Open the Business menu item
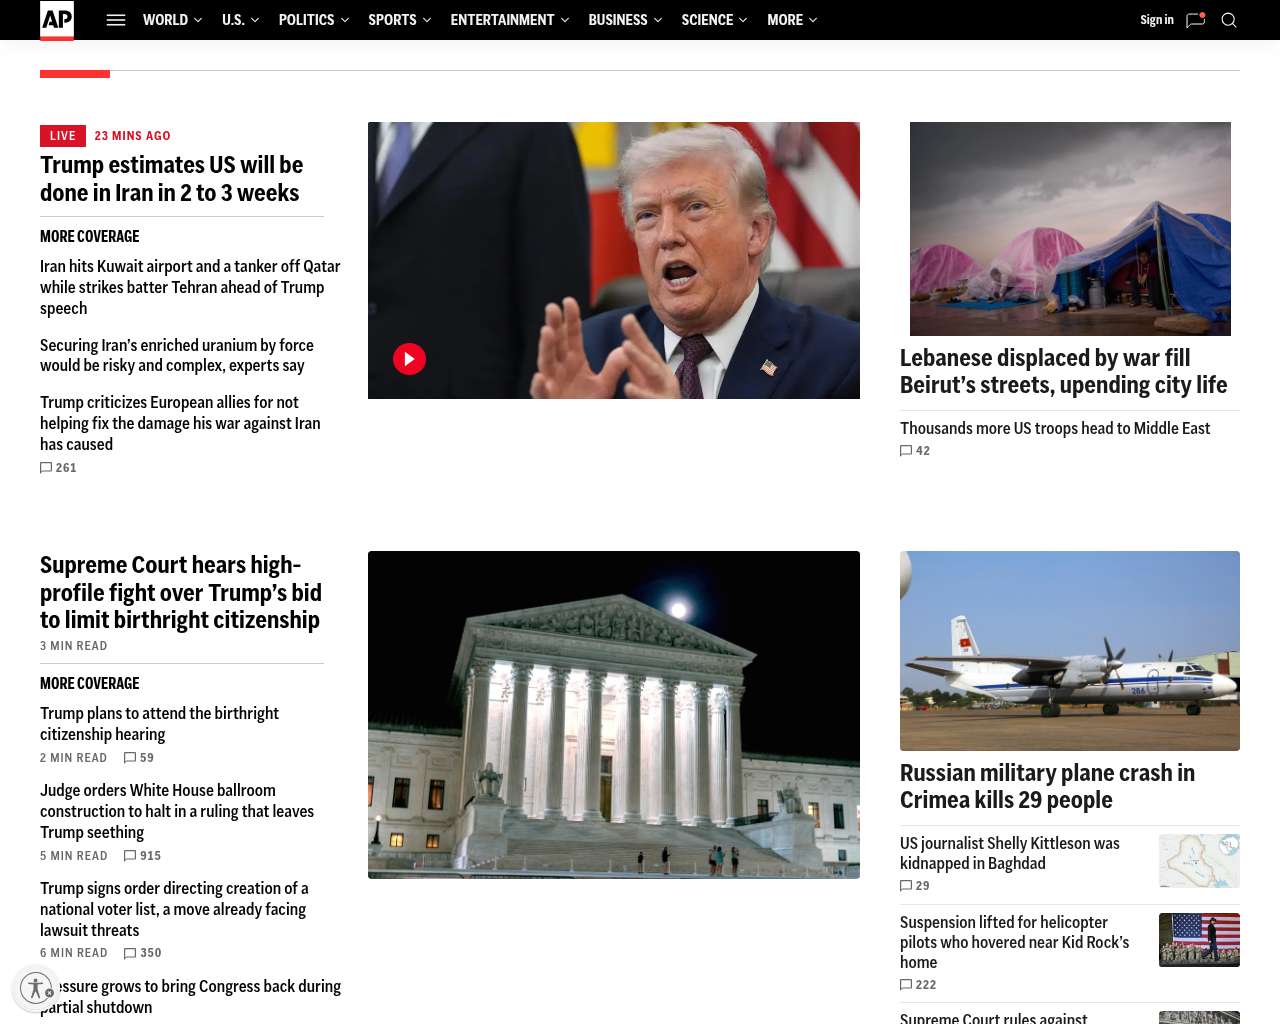 pyautogui.click(x=618, y=20)
